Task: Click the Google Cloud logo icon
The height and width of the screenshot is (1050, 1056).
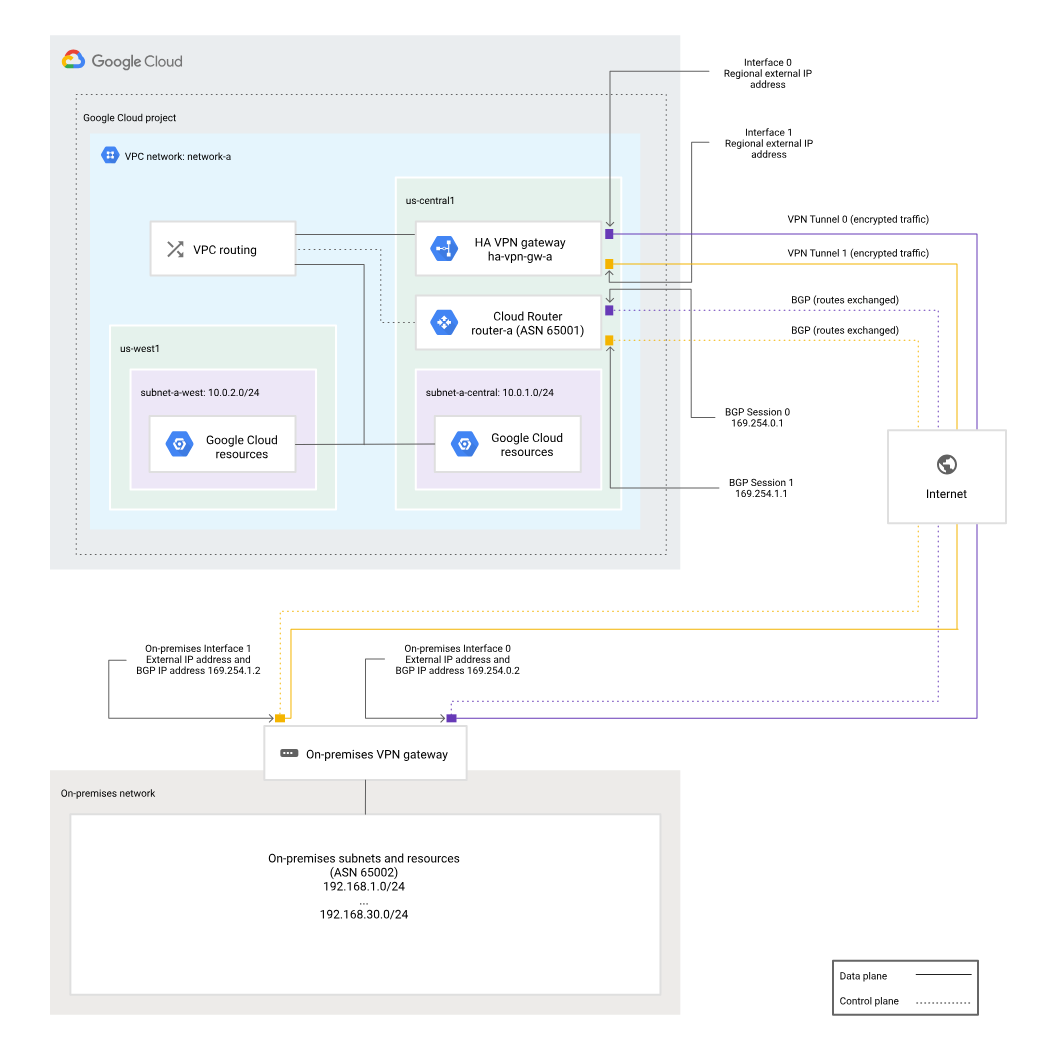Action: tap(73, 60)
